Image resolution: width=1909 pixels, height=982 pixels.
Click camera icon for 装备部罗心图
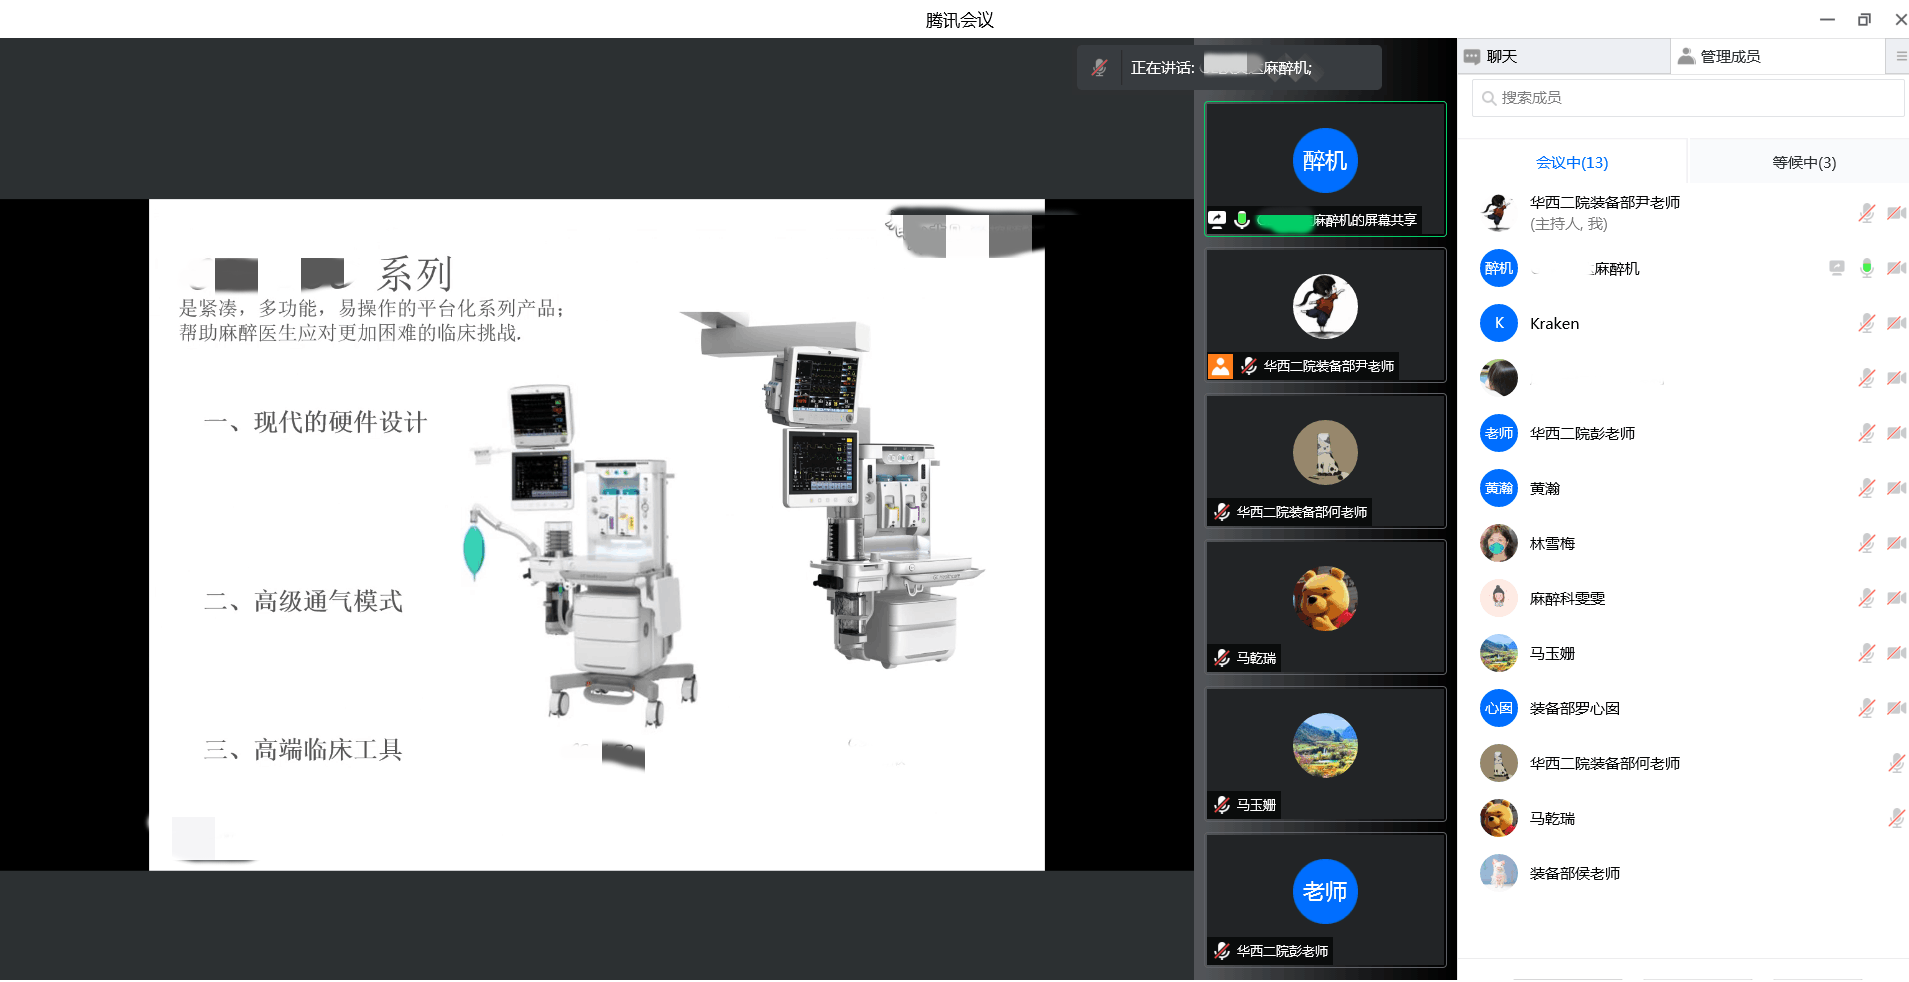(1895, 708)
